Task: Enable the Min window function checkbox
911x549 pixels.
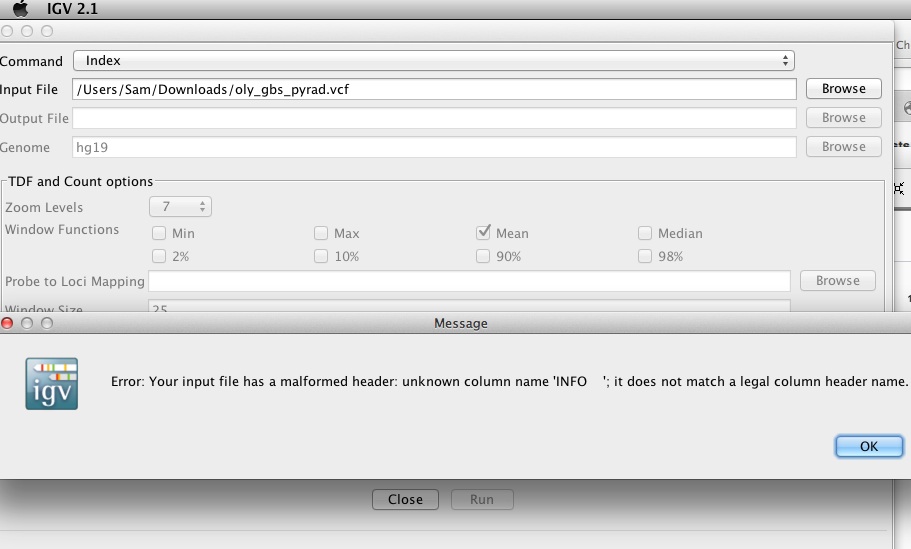Action: pyautogui.click(x=159, y=233)
